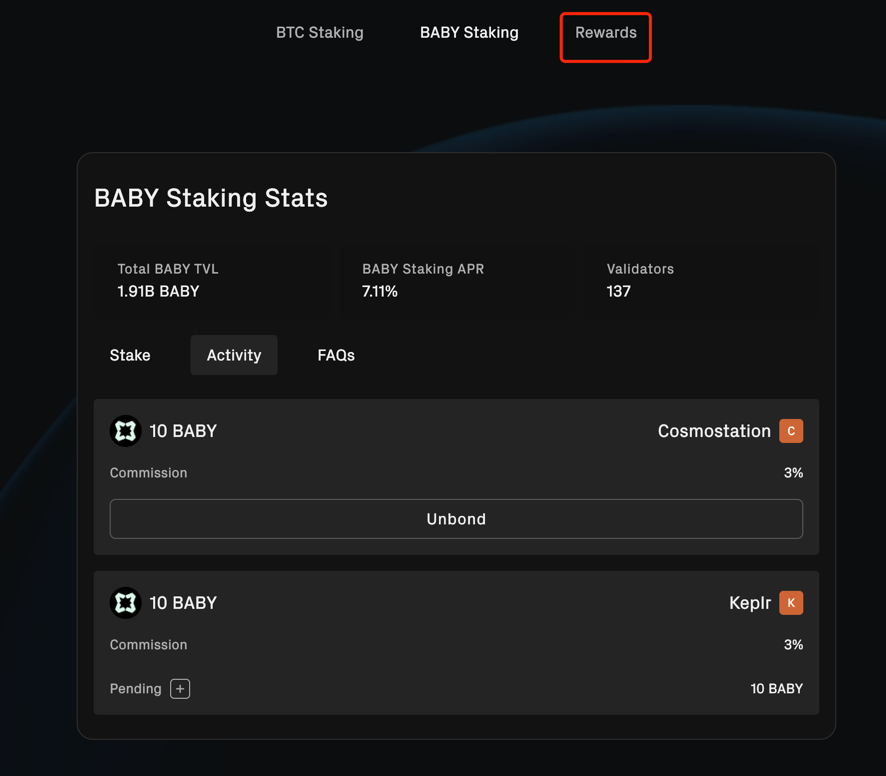Image resolution: width=886 pixels, height=776 pixels.
Task: Click the Cosmostation validator name
Action: 714,430
